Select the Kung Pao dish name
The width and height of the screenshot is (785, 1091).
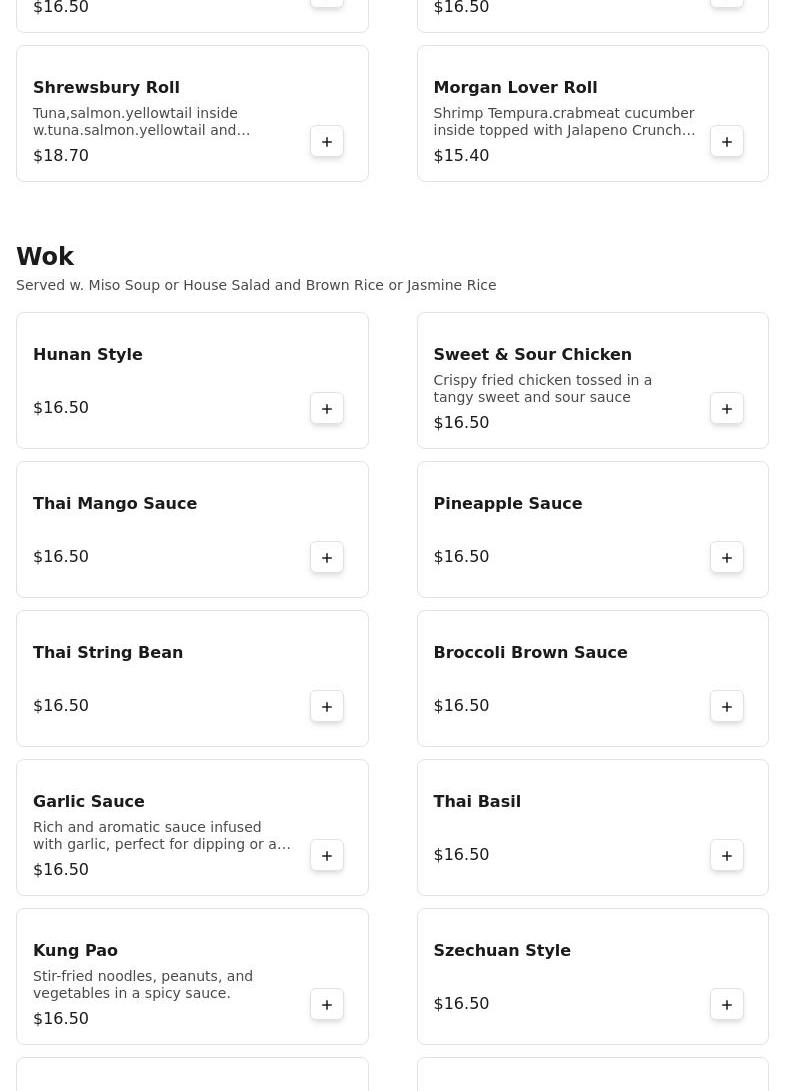pyautogui.click(x=75, y=951)
